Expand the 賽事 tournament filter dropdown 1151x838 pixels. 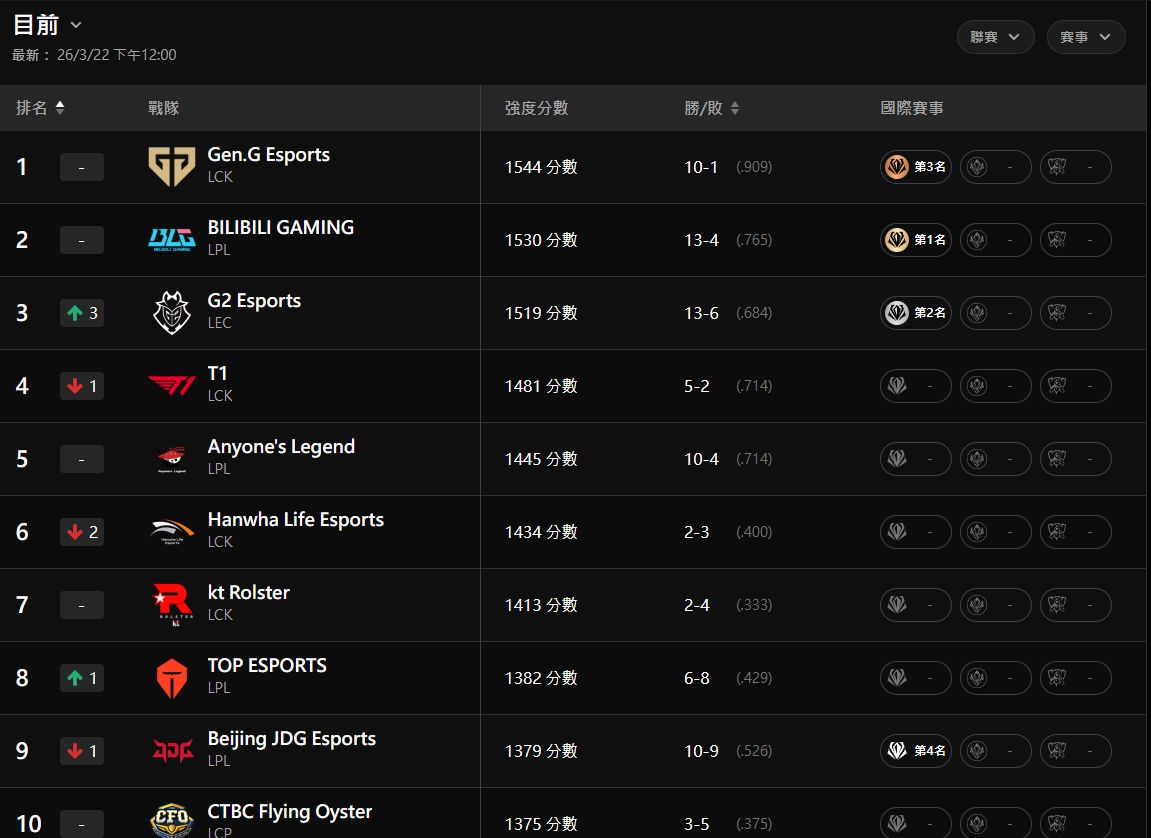tap(1085, 37)
